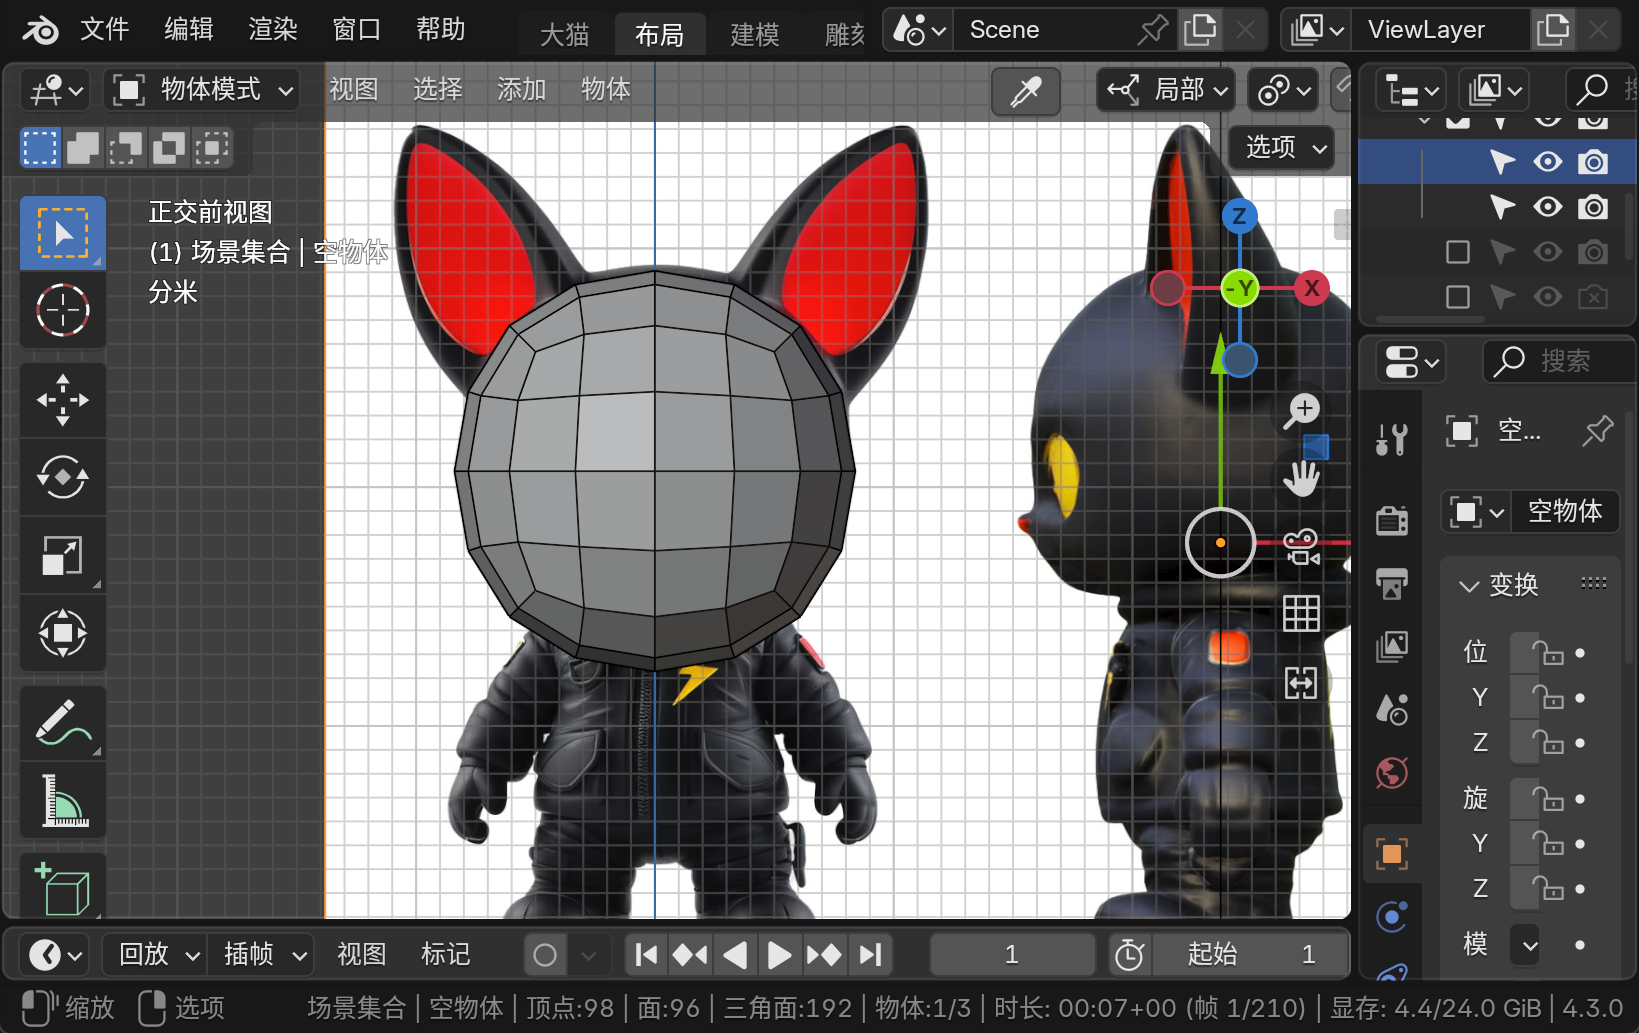Disable rendering for the highlighted outliner row
Screen dimensions: 1639x1033
(1593, 162)
